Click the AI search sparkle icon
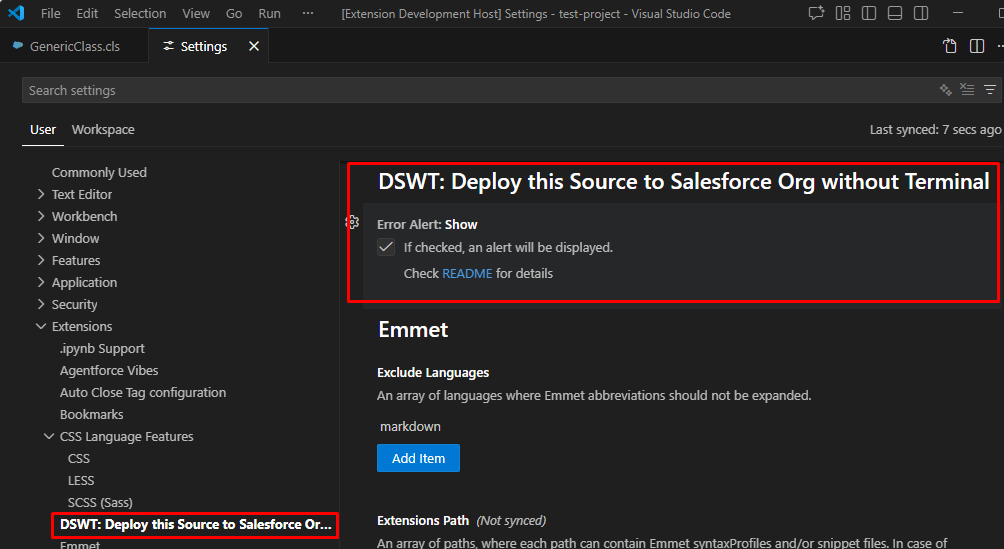This screenshot has width=1004, height=549. (x=946, y=90)
